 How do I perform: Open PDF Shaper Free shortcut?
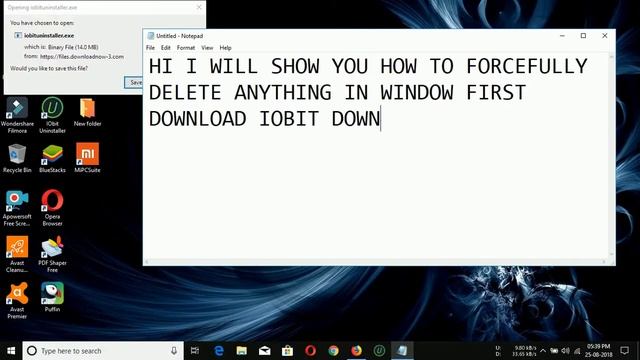(52, 254)
